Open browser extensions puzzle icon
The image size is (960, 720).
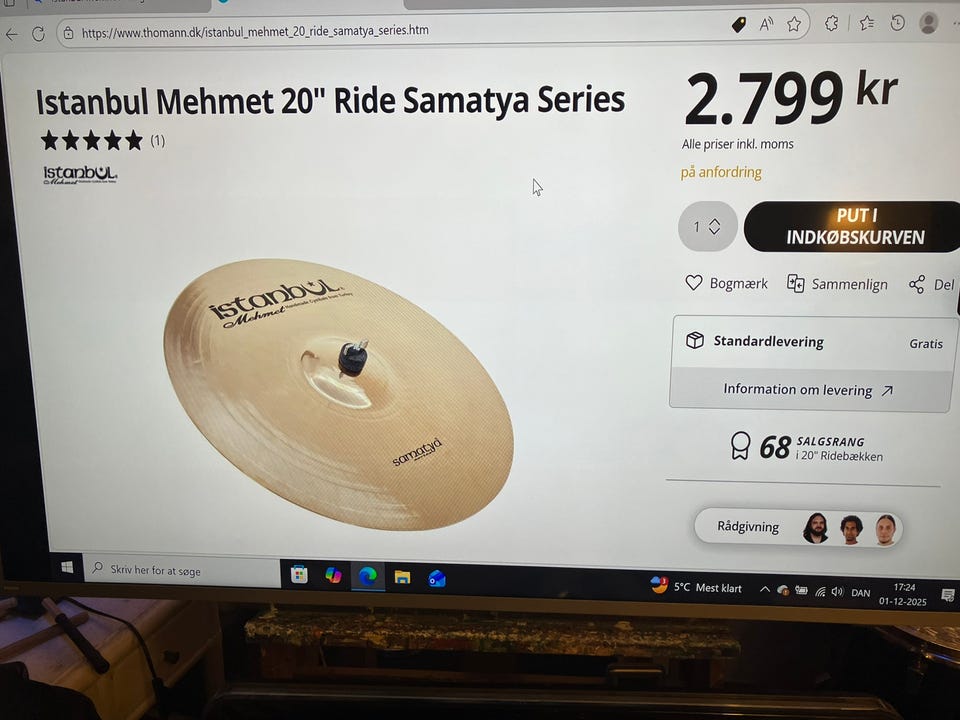831,23
